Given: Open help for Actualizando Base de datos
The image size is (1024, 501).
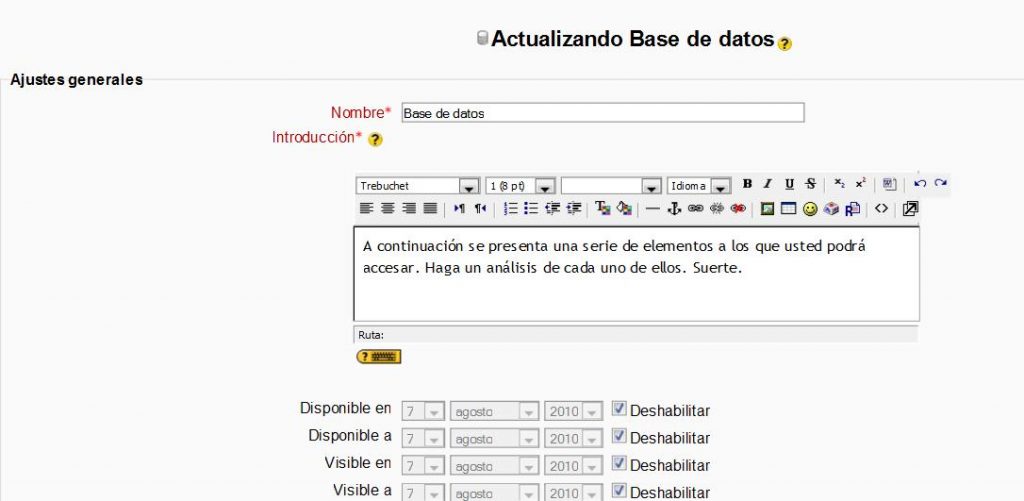Looking at the screenshot, I should [785, 44].
